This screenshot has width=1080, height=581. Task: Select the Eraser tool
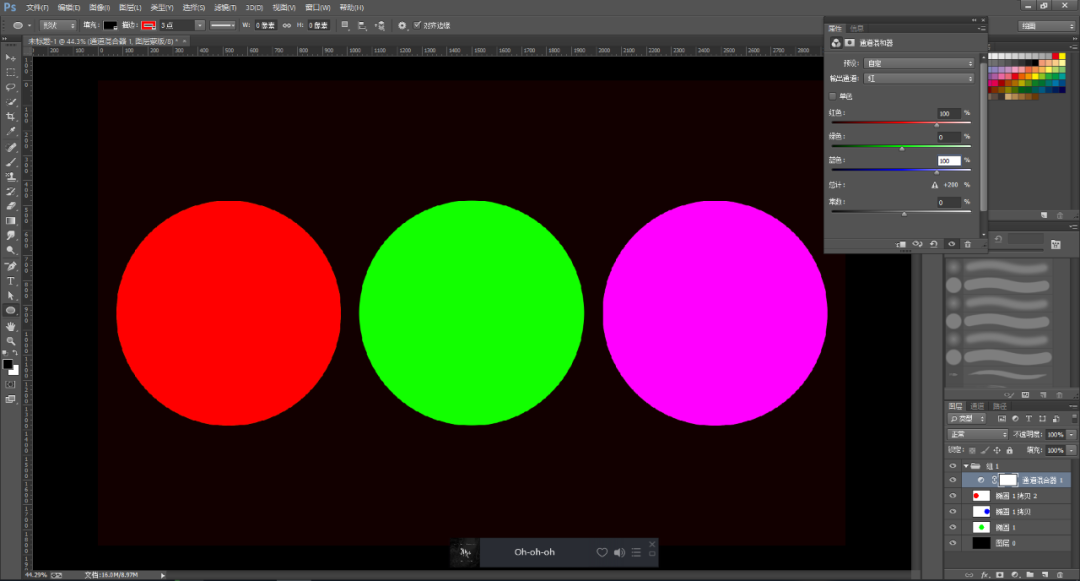10,206
